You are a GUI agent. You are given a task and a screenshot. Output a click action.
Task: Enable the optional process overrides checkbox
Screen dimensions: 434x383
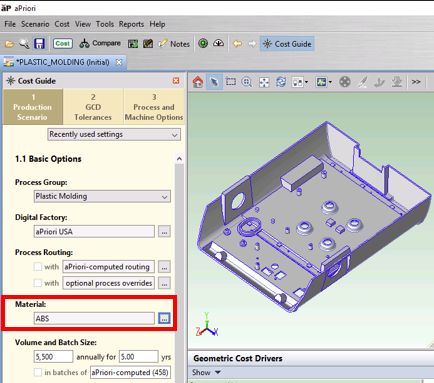tap(38, 283)
